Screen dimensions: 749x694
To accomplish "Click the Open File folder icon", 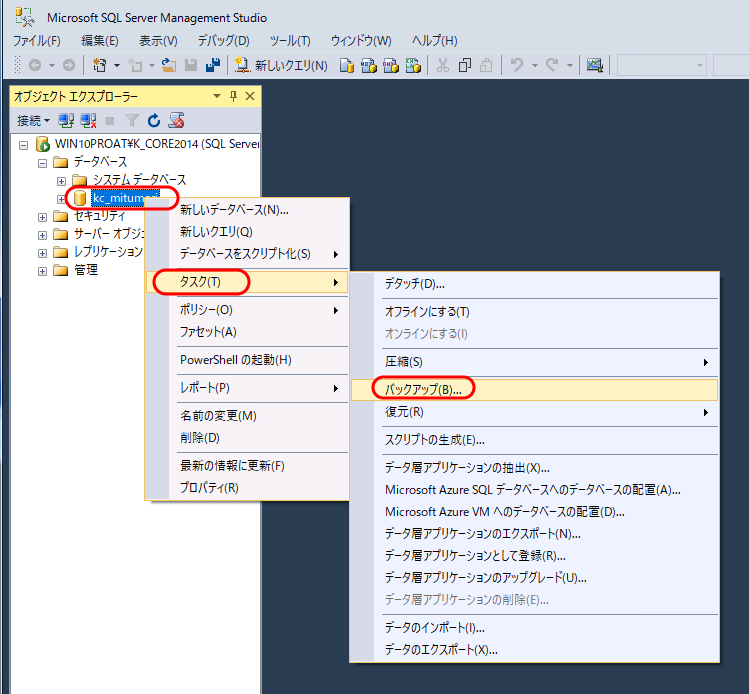I will (169, 65).
